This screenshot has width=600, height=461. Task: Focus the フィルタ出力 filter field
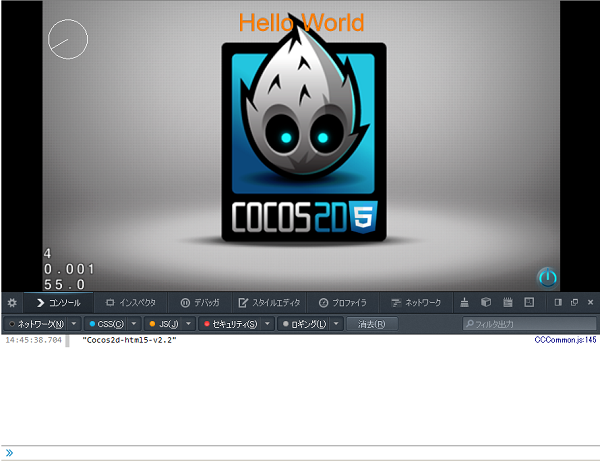(529, 324)
